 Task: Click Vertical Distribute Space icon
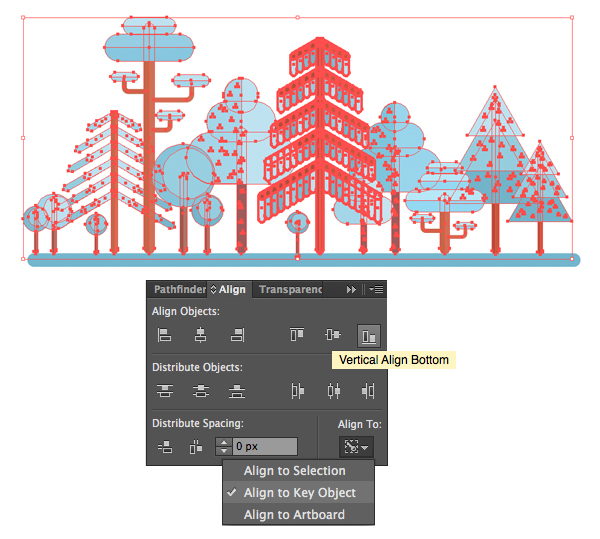pos(165,447)
